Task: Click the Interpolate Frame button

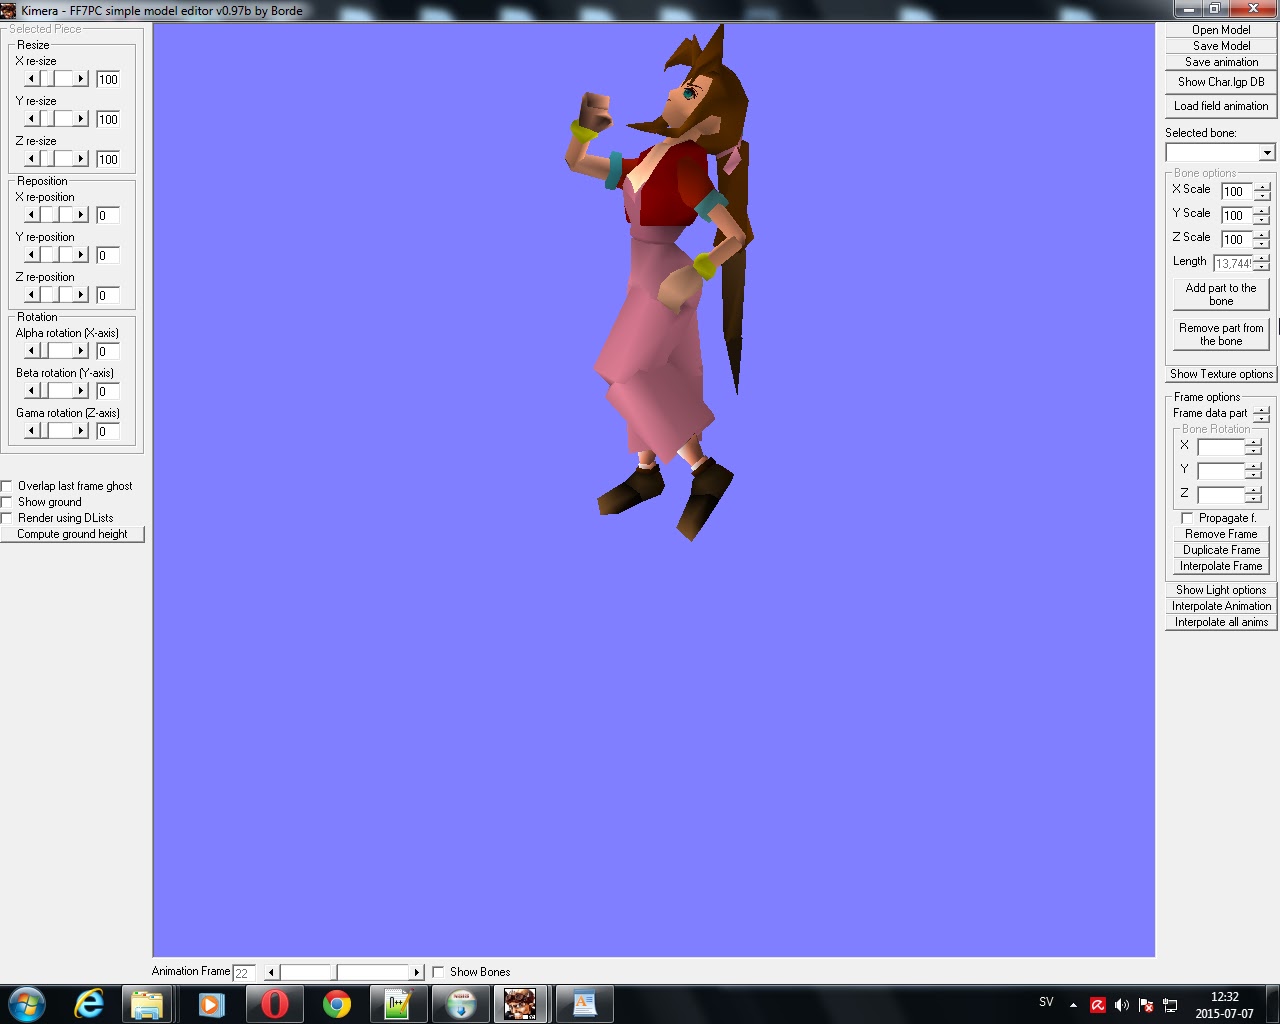Action: tap(1221, 566)
